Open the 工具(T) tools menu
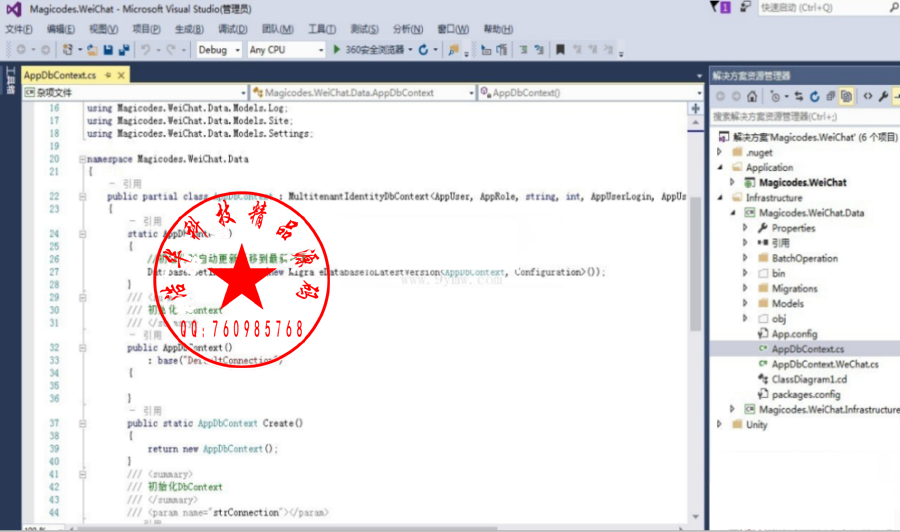 point(321,29)
